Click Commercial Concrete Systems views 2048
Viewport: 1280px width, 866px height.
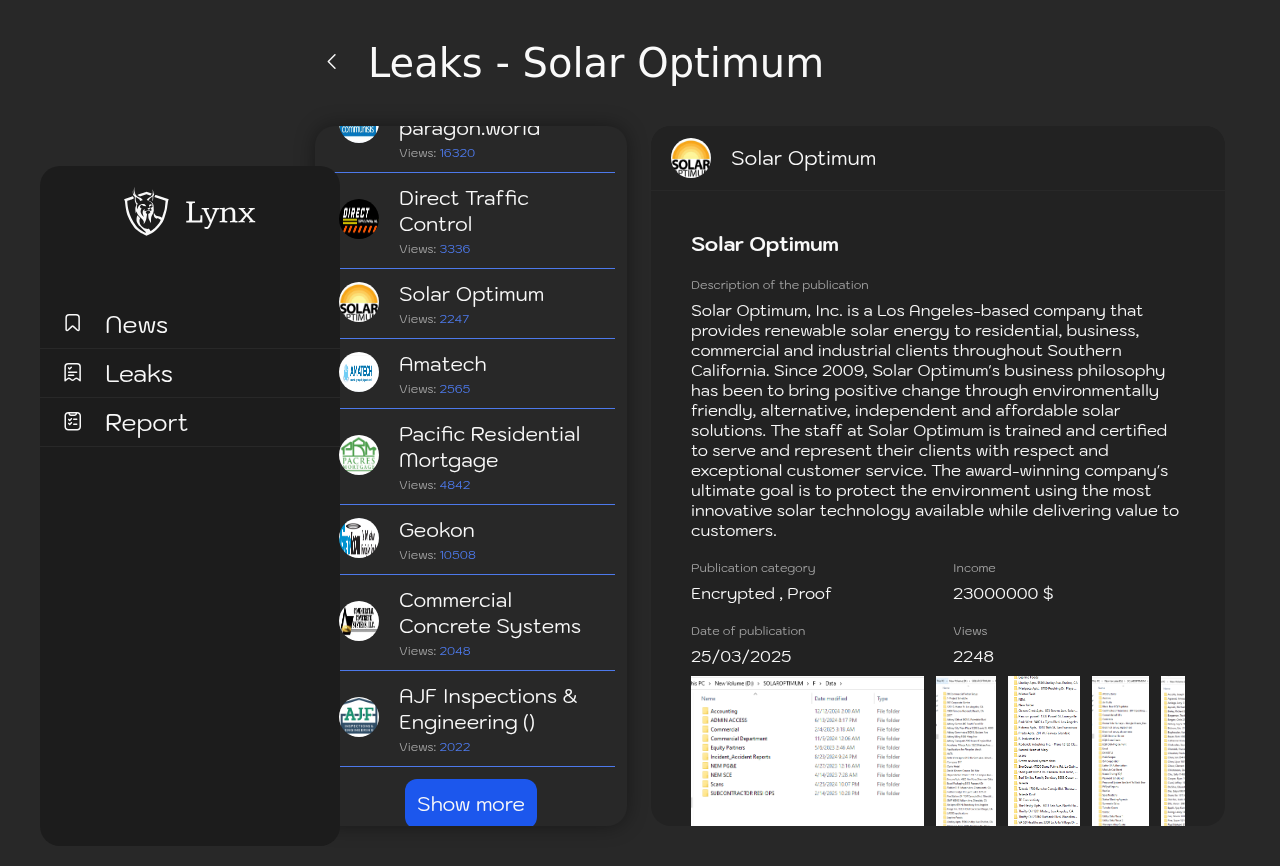455,651
